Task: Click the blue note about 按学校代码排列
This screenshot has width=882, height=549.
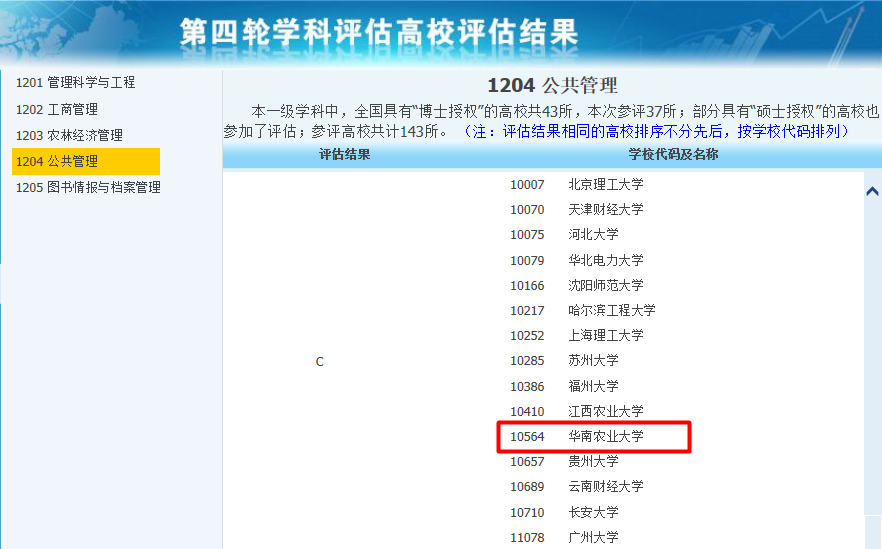Action: click(655, 132)
